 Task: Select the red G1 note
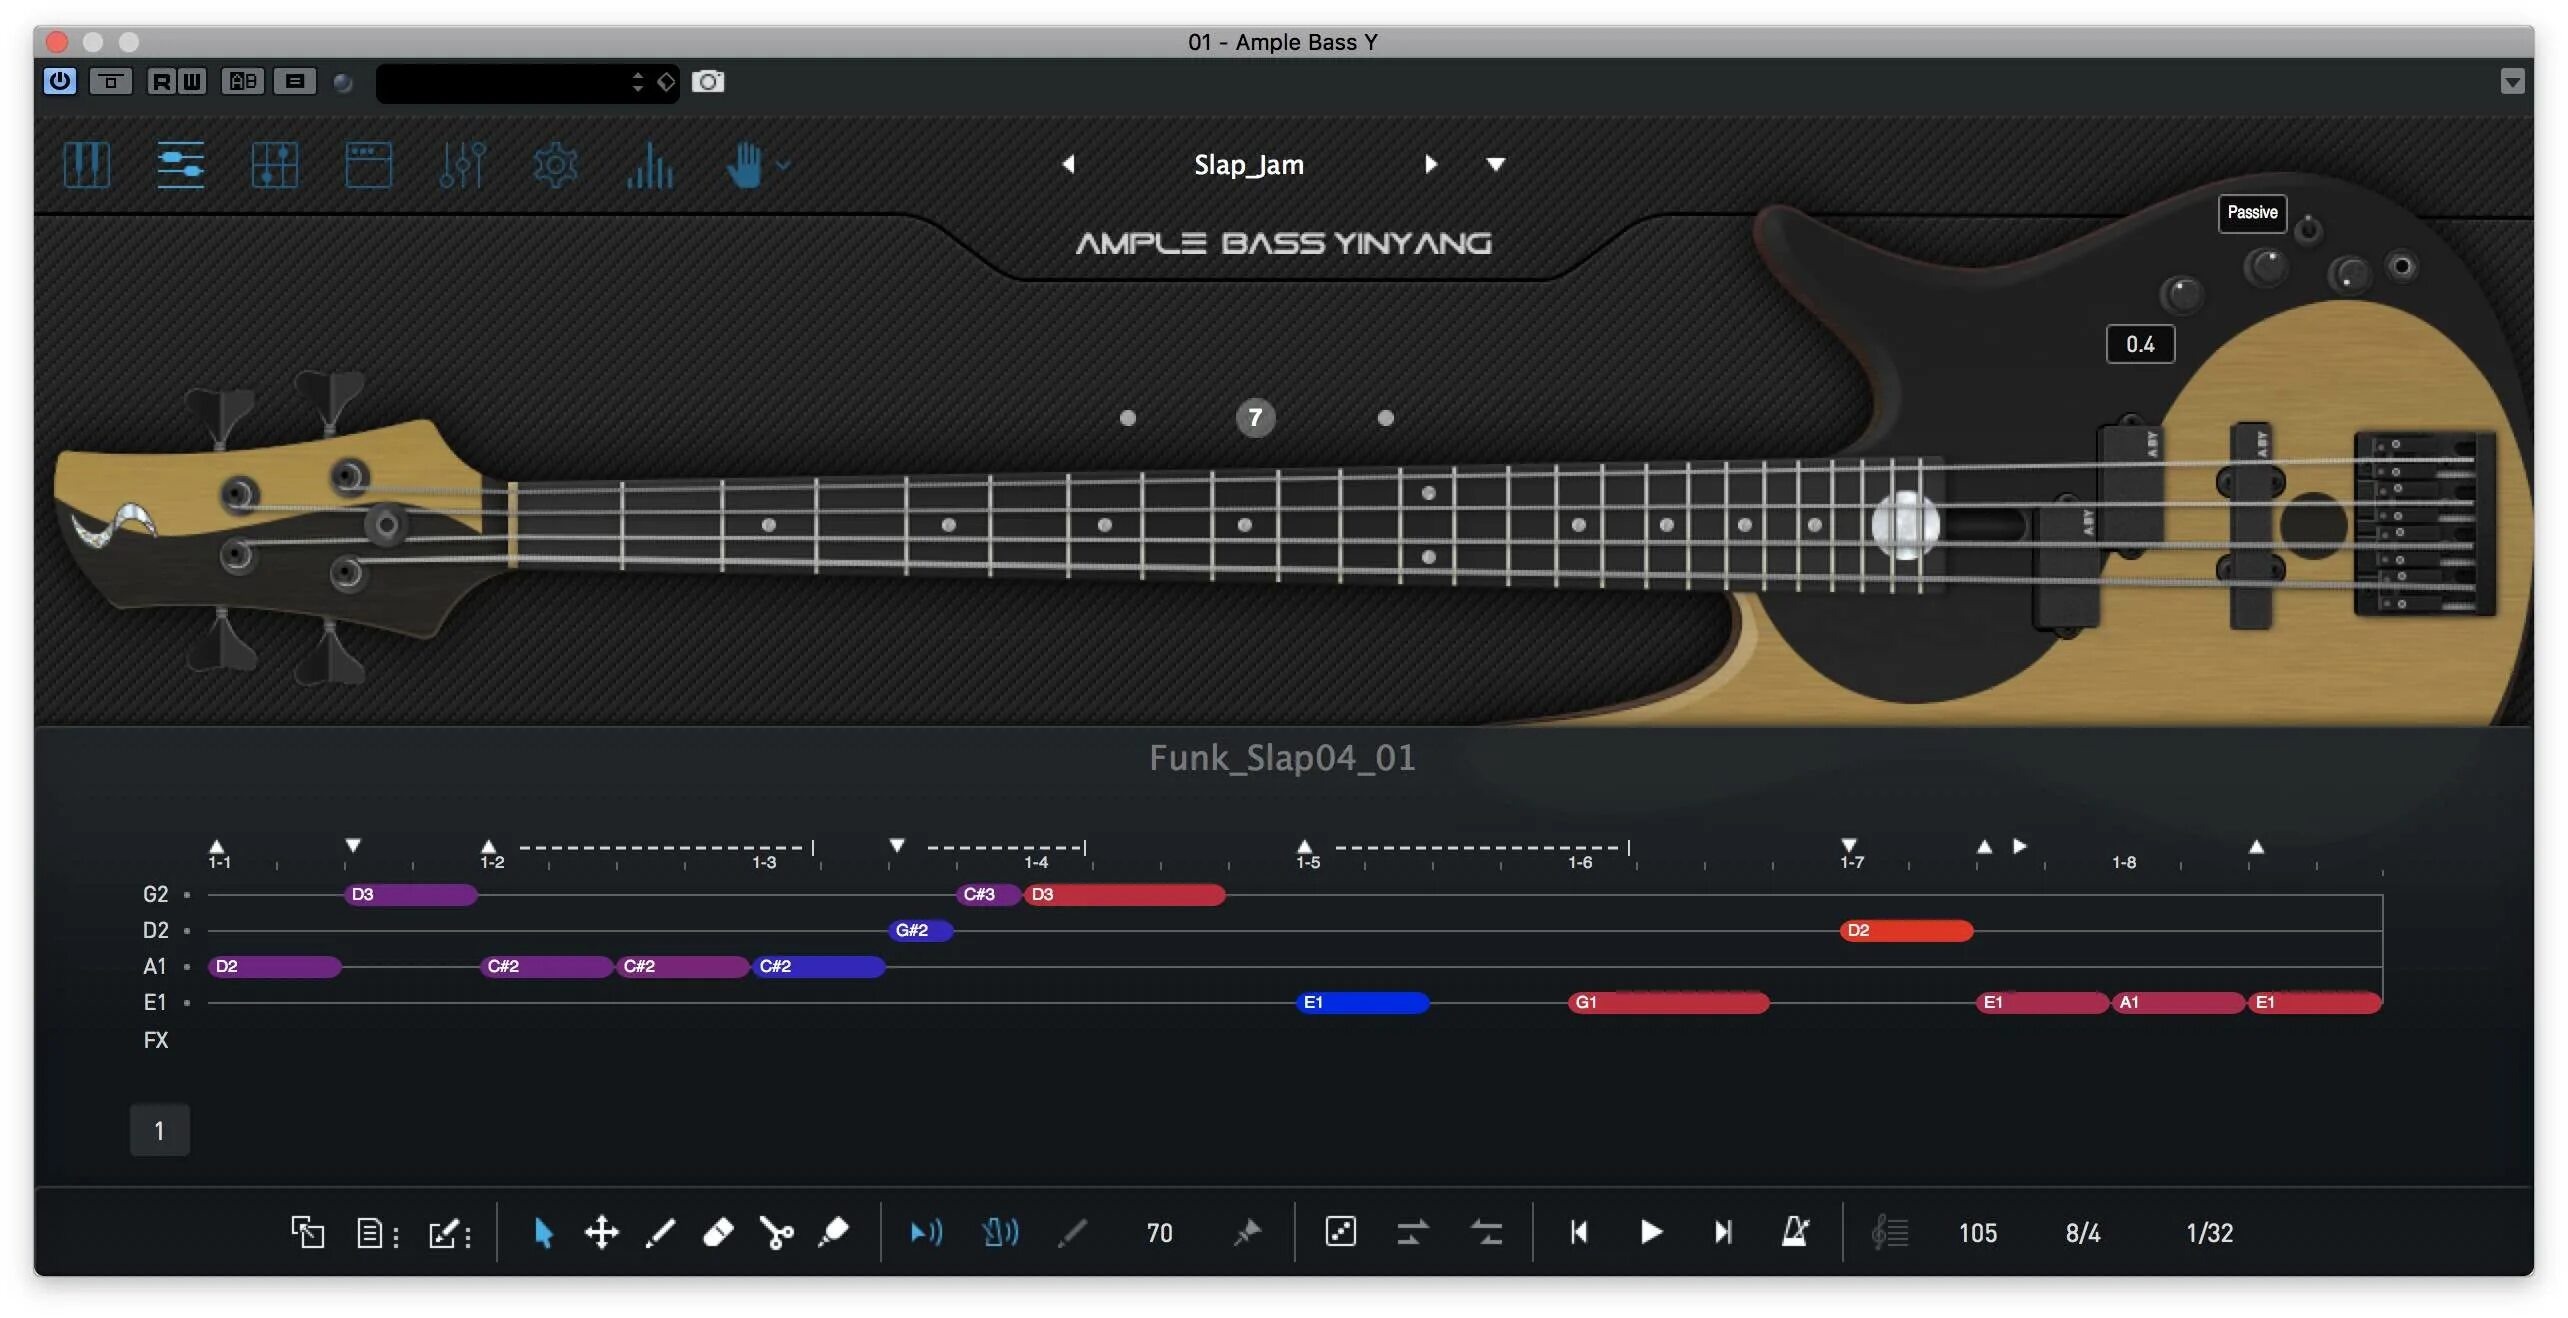[x=1668, y=1002]
